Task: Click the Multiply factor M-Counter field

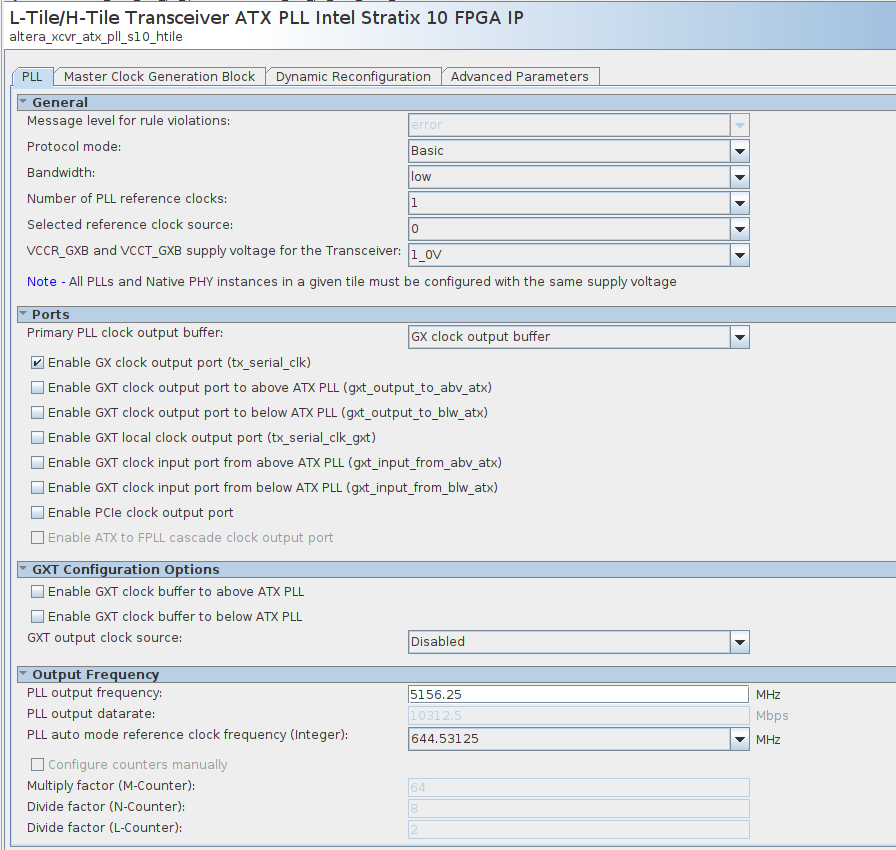Action: [x=578, y=787]
